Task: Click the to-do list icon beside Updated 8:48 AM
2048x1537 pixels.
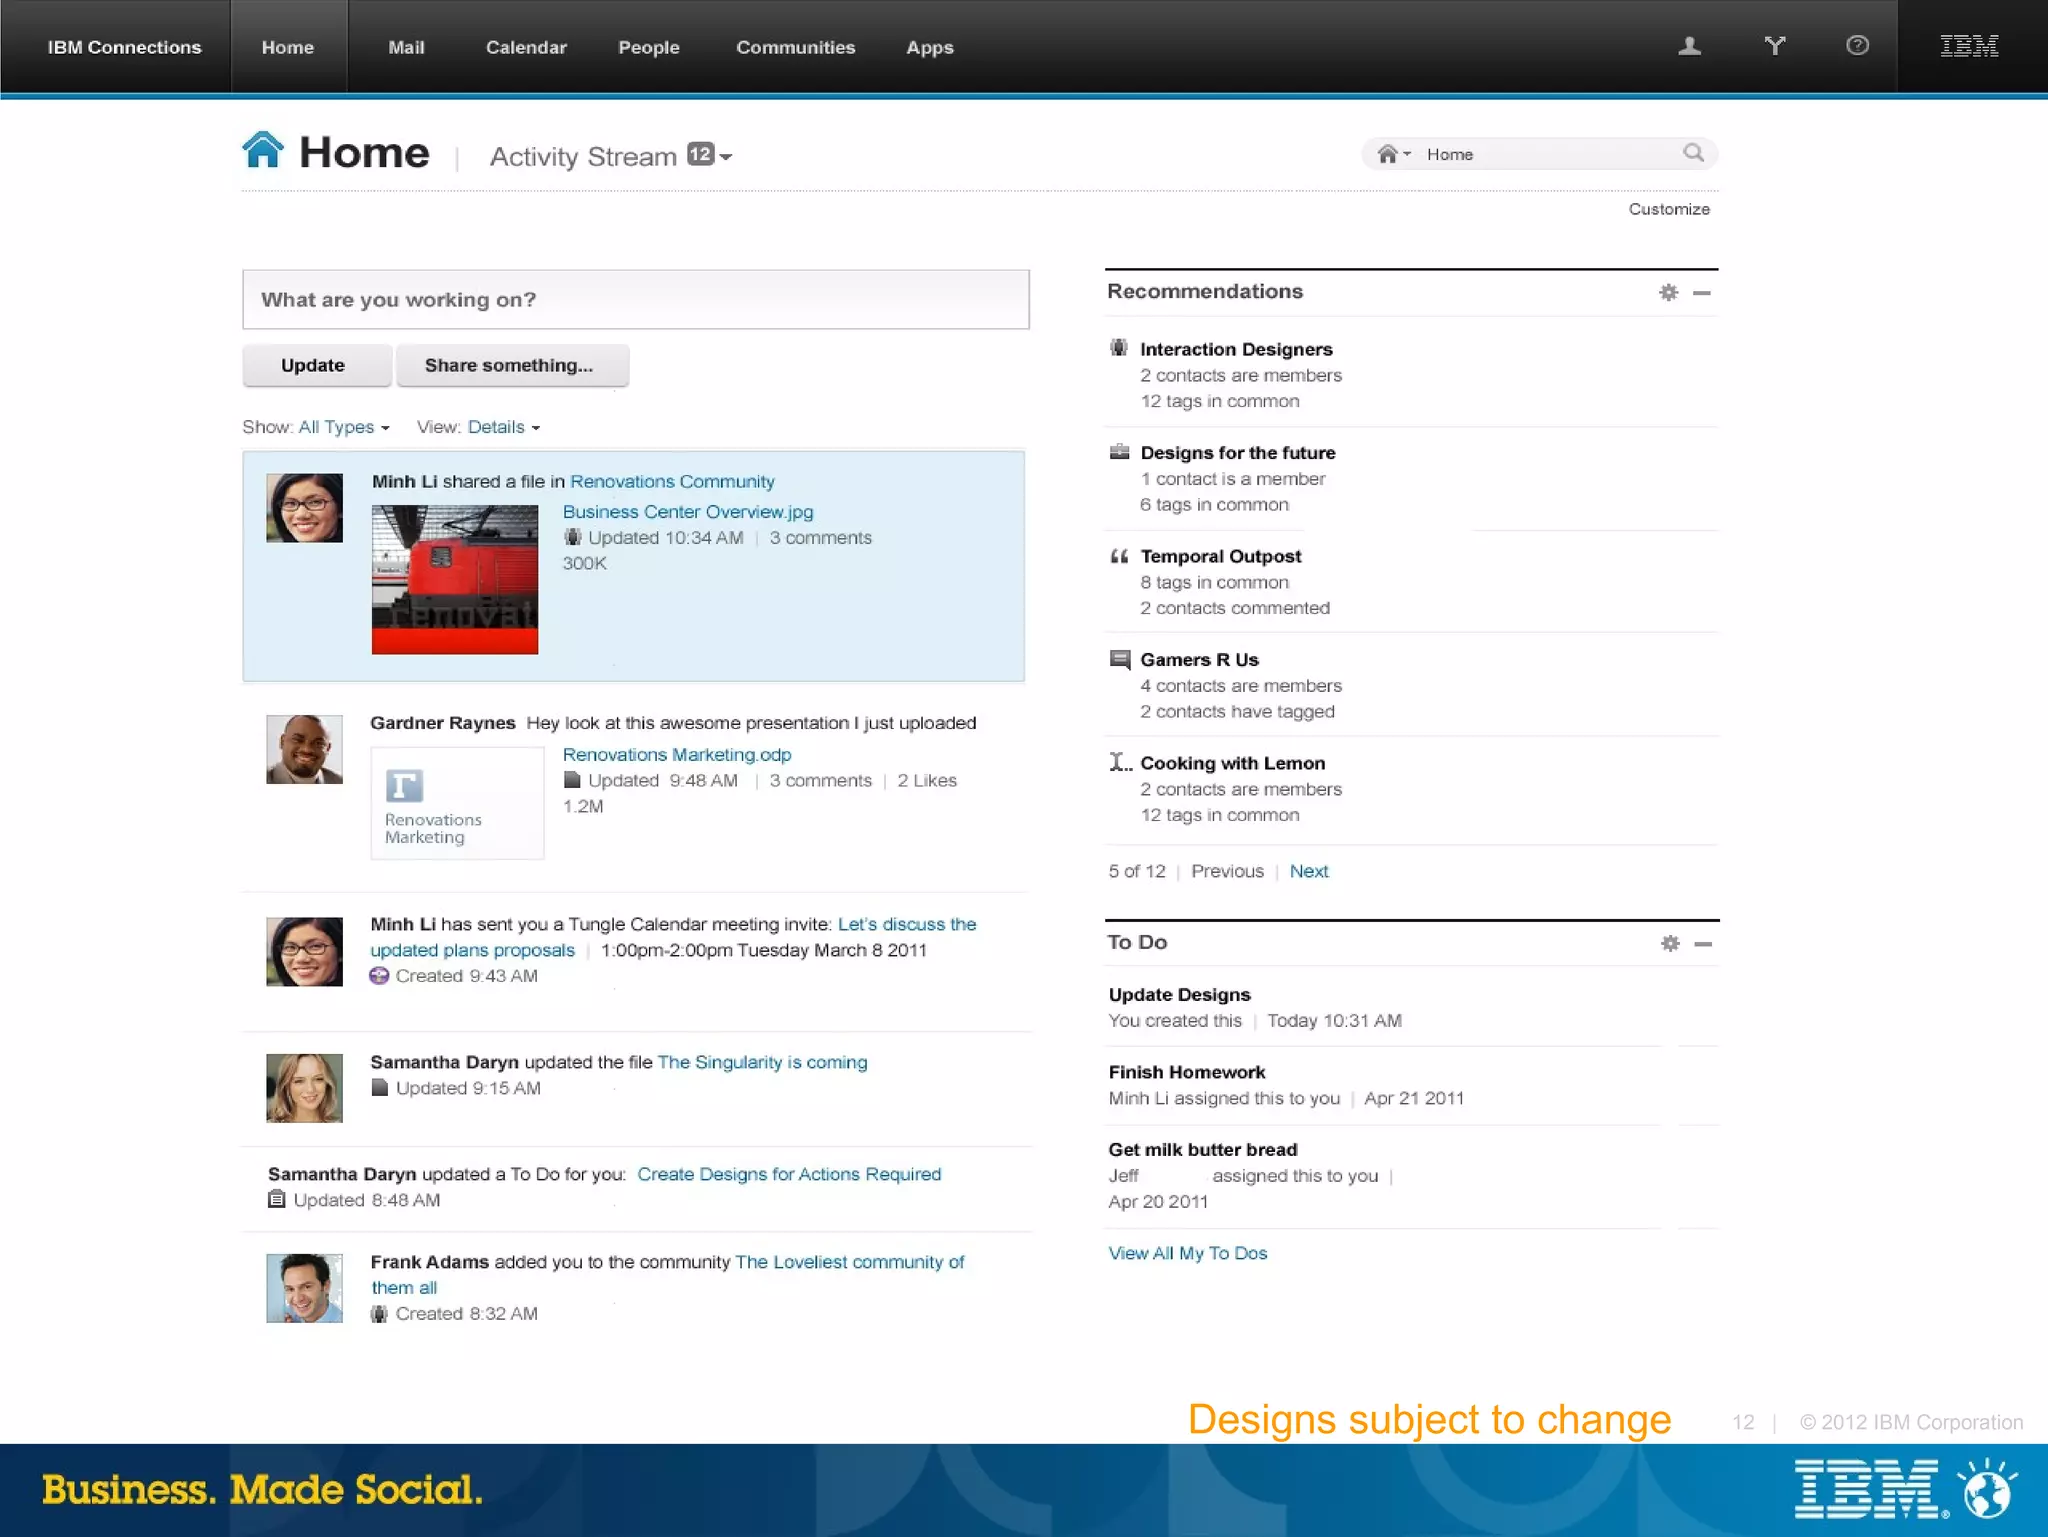Action: tap(277, 1200)
